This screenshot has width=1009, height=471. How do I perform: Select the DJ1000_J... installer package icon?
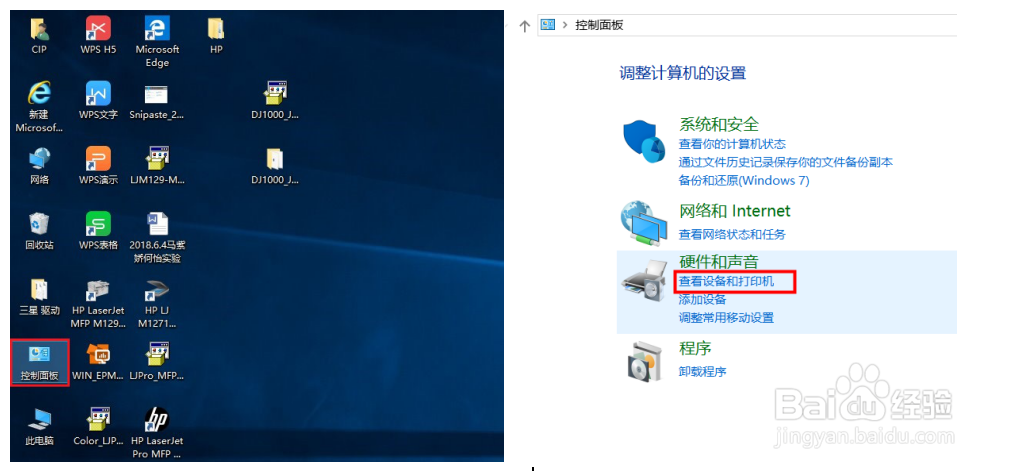(275, 101)
